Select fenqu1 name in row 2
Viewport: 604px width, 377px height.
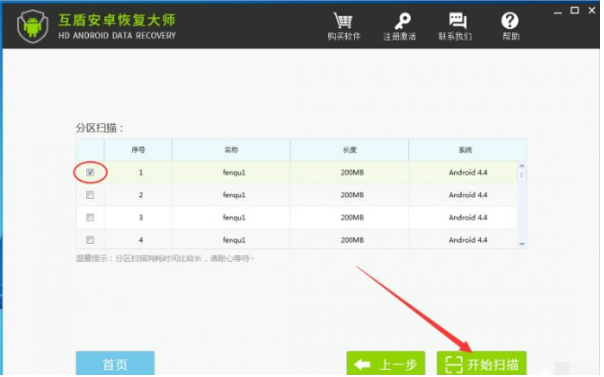(234, 195)
